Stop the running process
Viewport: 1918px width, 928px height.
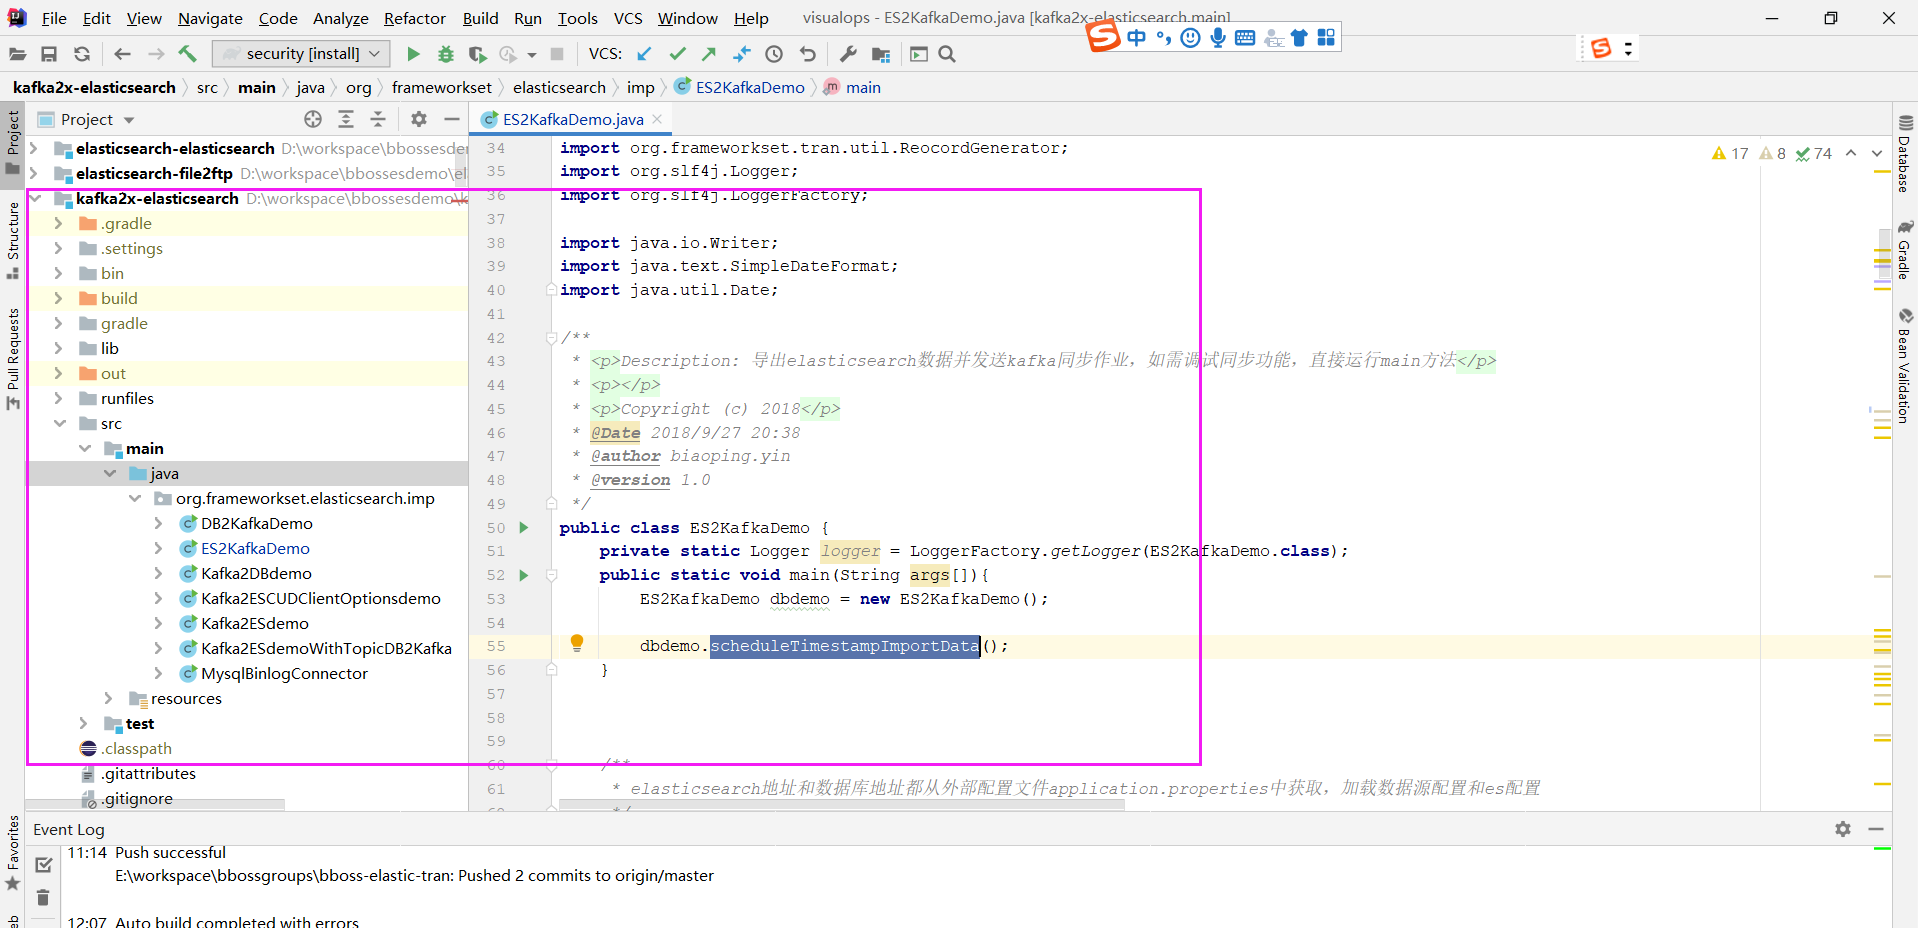(557, 54)
